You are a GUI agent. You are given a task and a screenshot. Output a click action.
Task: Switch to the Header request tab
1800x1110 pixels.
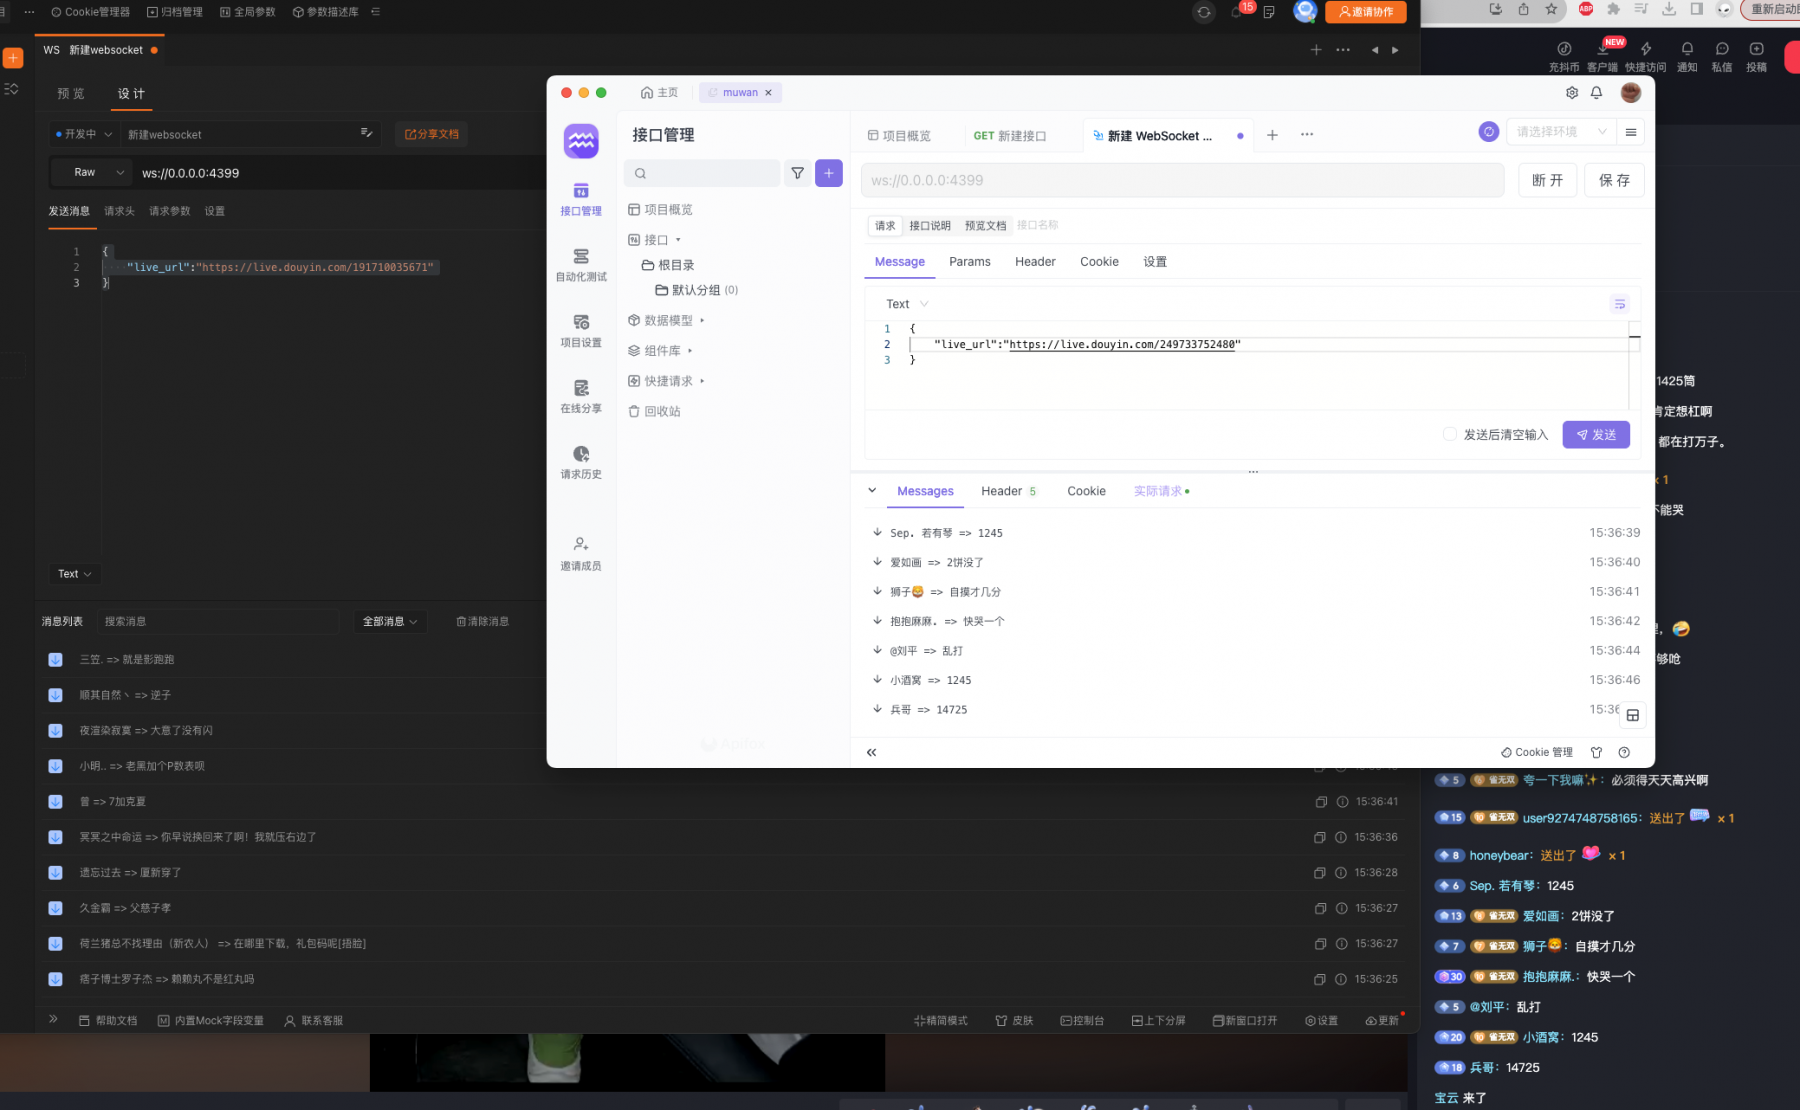tap(1035, 262)
